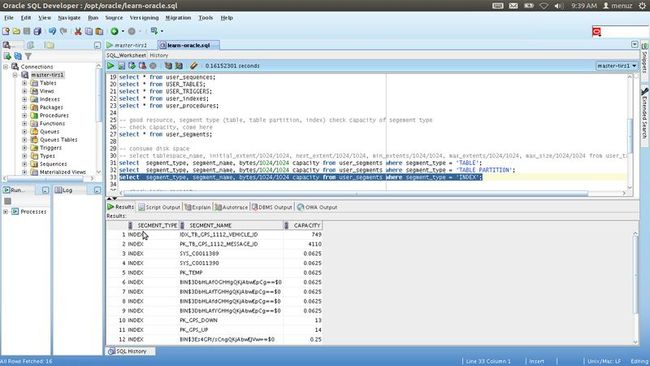
Task: Click the Execute Explain Plan icon
Action: (168, 65)
